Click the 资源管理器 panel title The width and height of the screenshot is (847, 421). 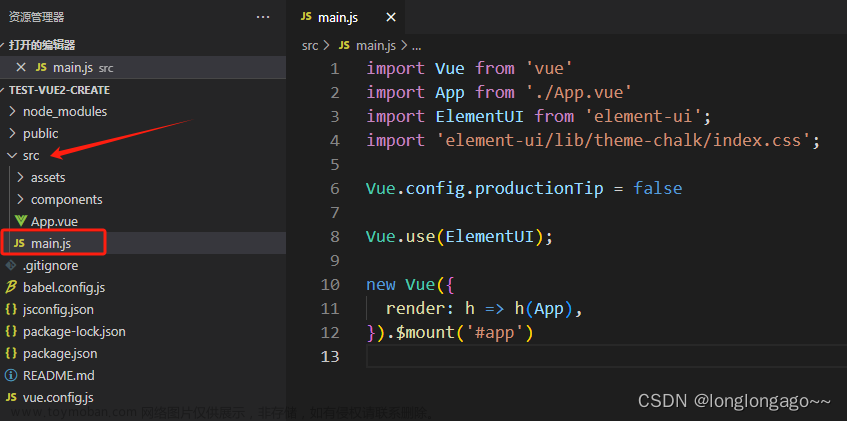tap(37, 17)
